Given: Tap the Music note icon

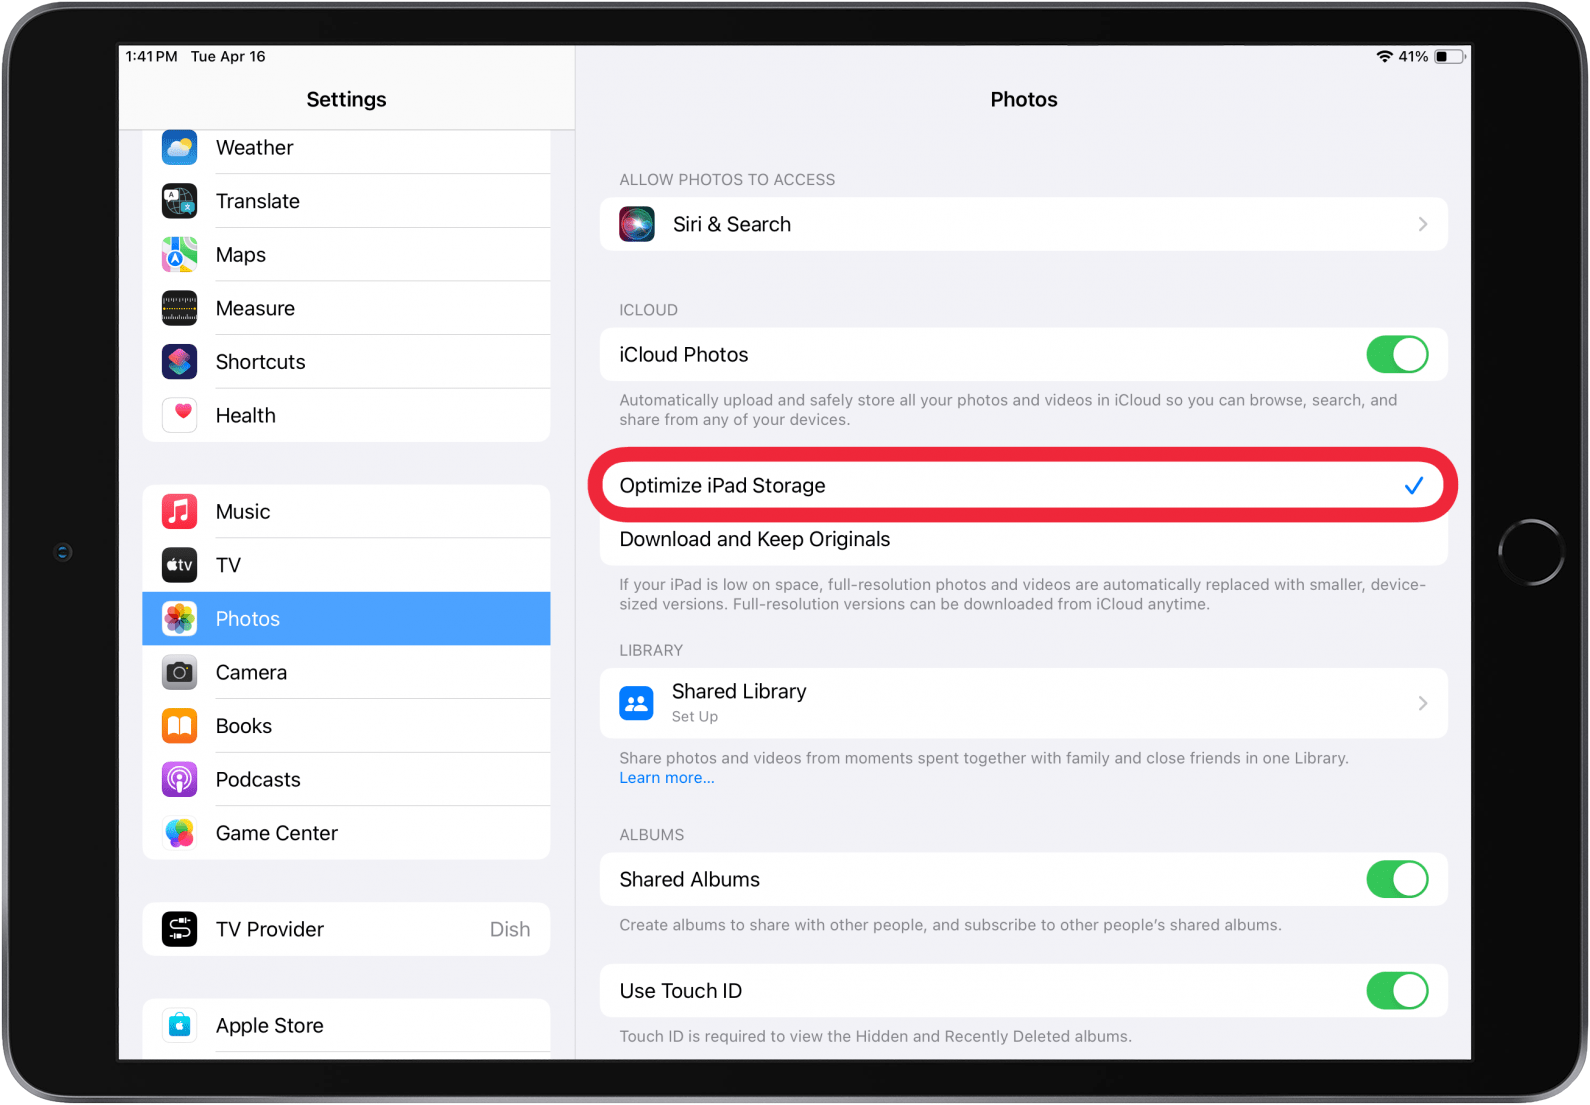Looking at the screenshot, I should click(180, 512).
